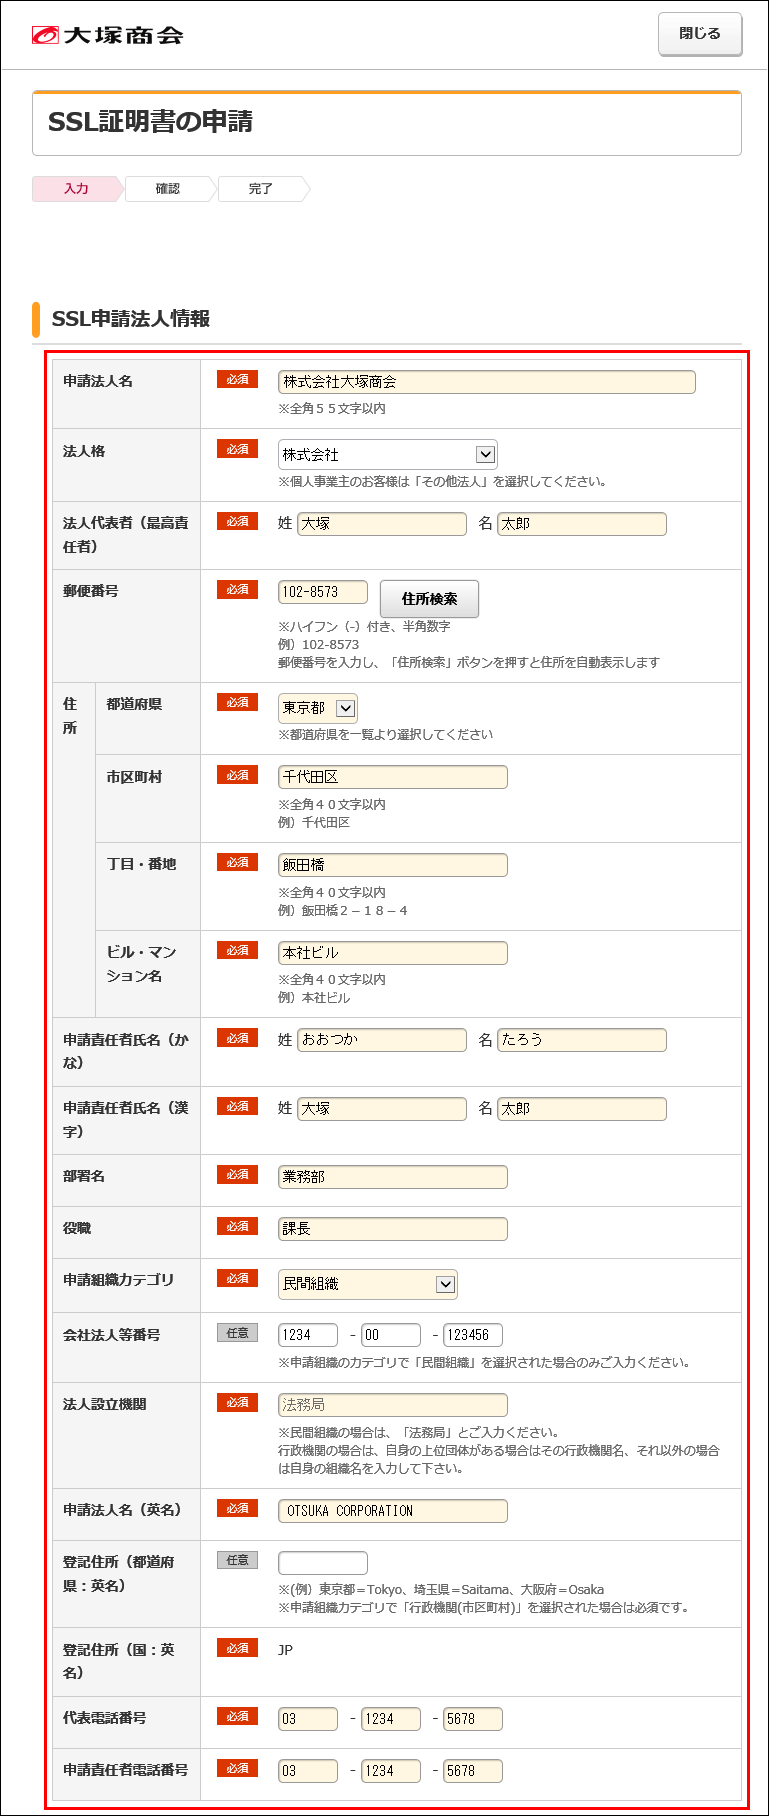Click the 大塚商会 logo
This screenshot has width=769, height=1816.
107,35
